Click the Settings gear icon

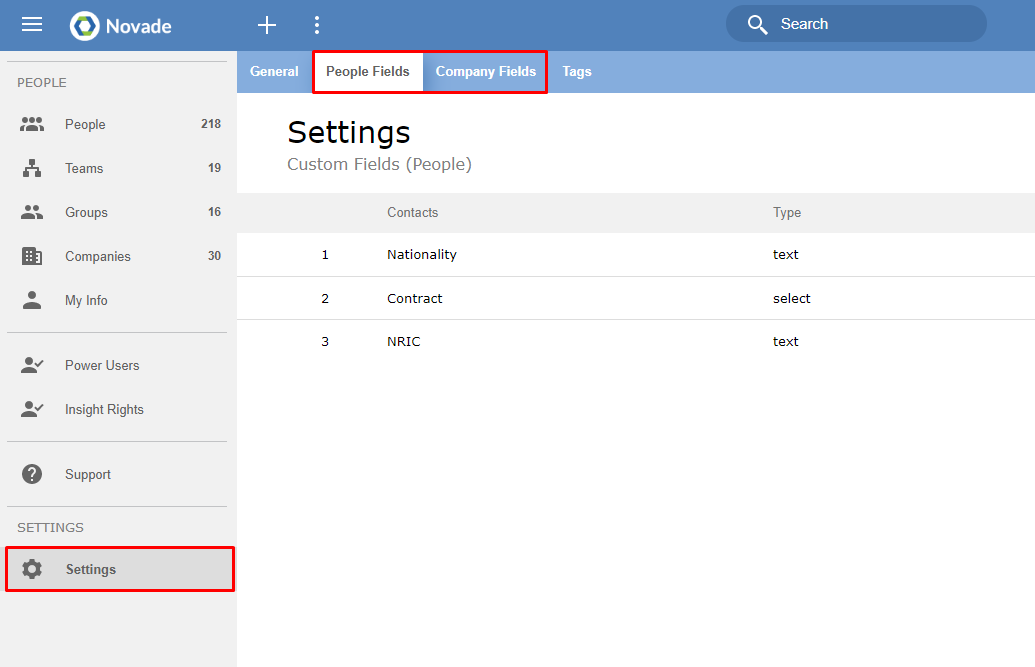coord(32,569)
